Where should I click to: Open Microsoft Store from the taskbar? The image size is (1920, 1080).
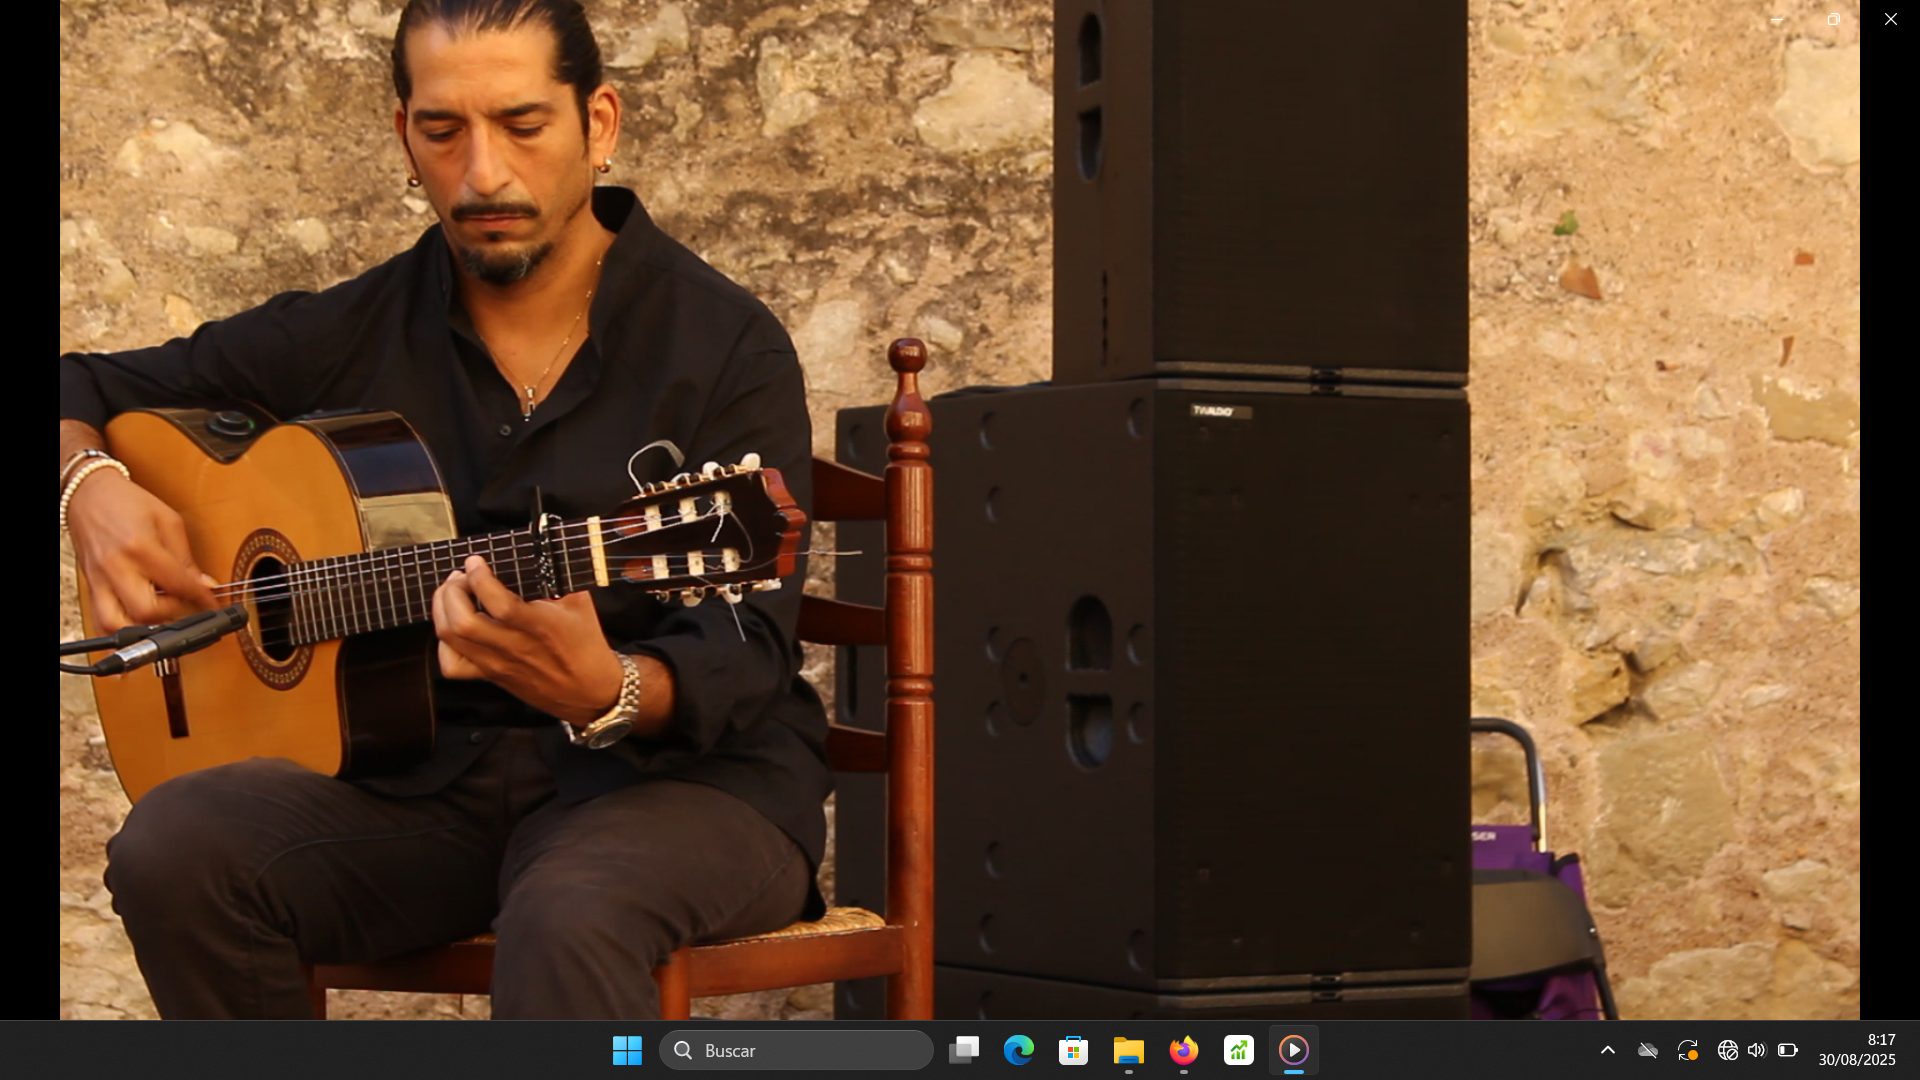tap(1073, 1050)
